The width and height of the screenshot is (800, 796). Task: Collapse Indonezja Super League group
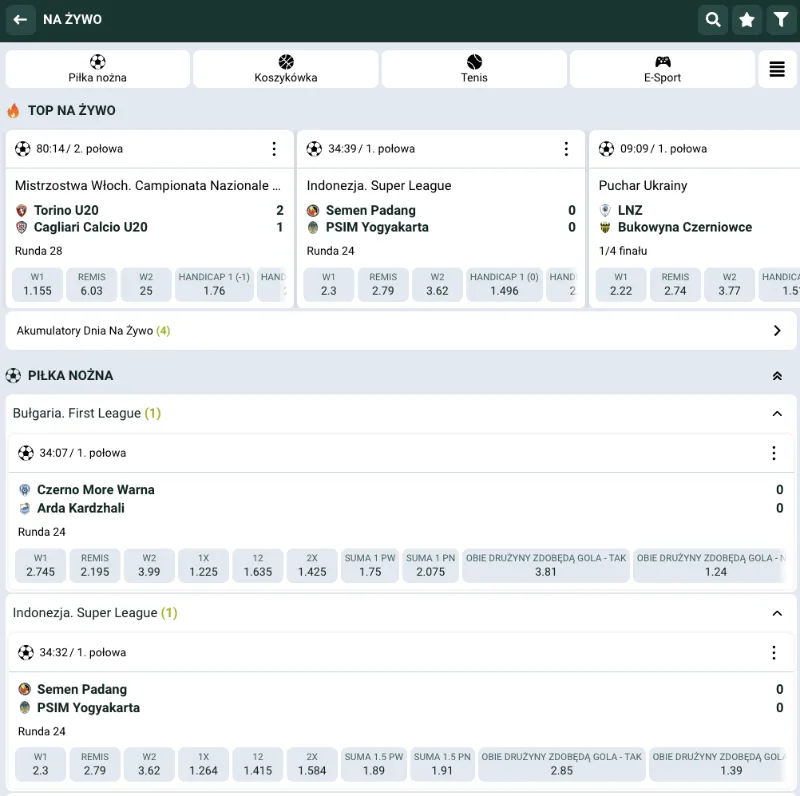(777, 613)
